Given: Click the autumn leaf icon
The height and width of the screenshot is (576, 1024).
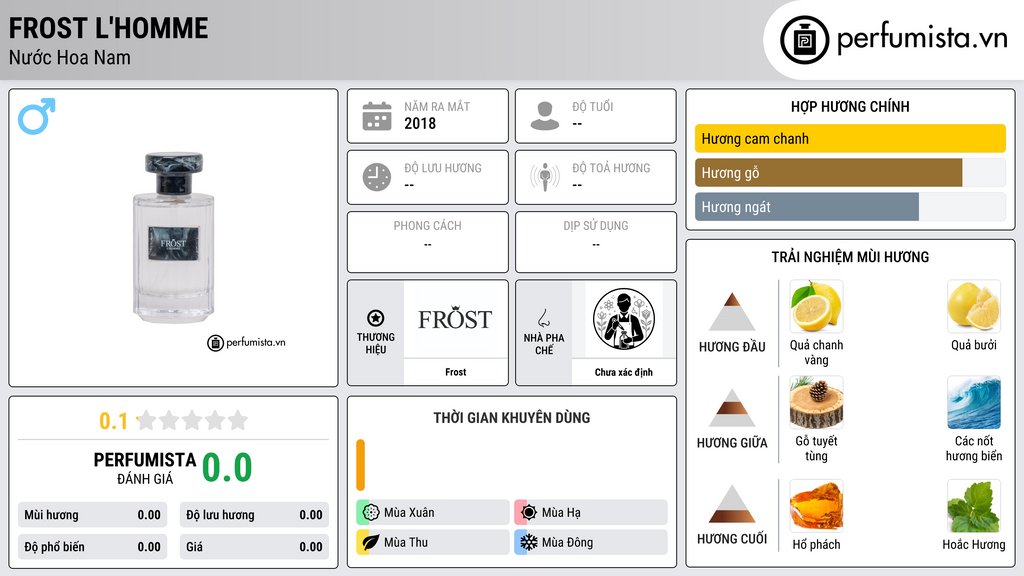Looking at the screenshot, I should click(371, 542).
